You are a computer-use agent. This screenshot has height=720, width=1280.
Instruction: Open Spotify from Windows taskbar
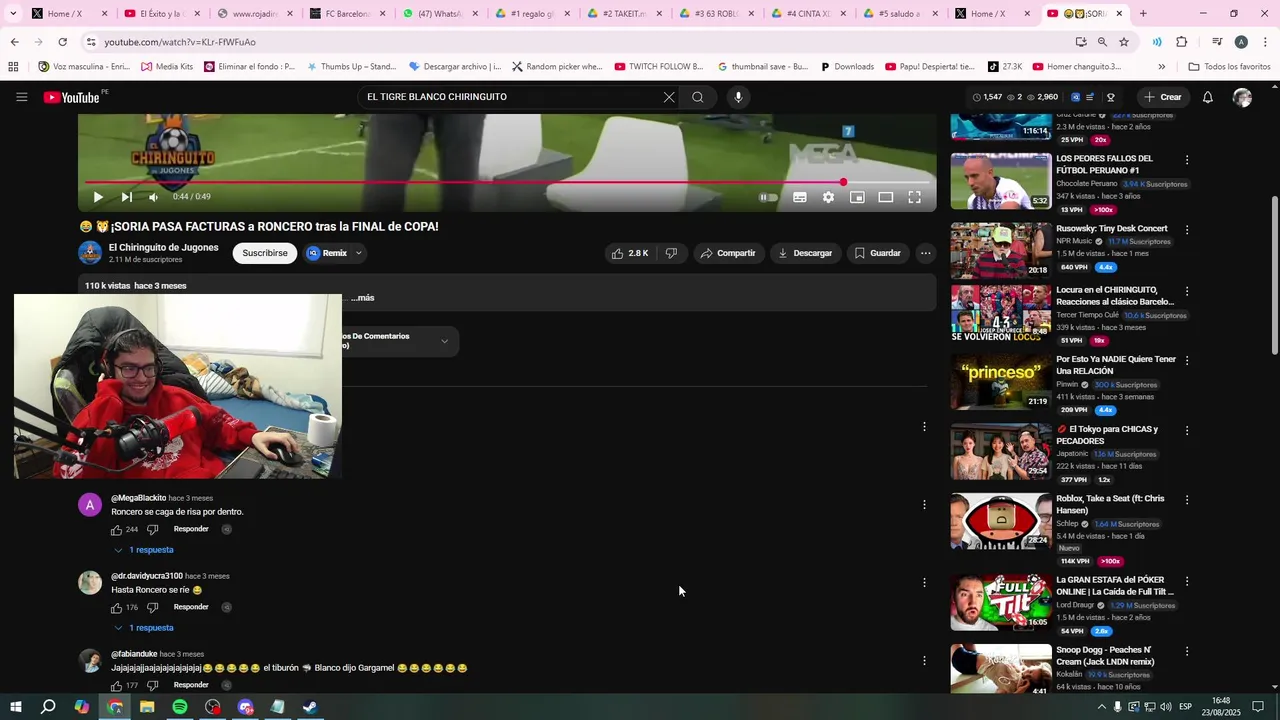pos(180,707)
